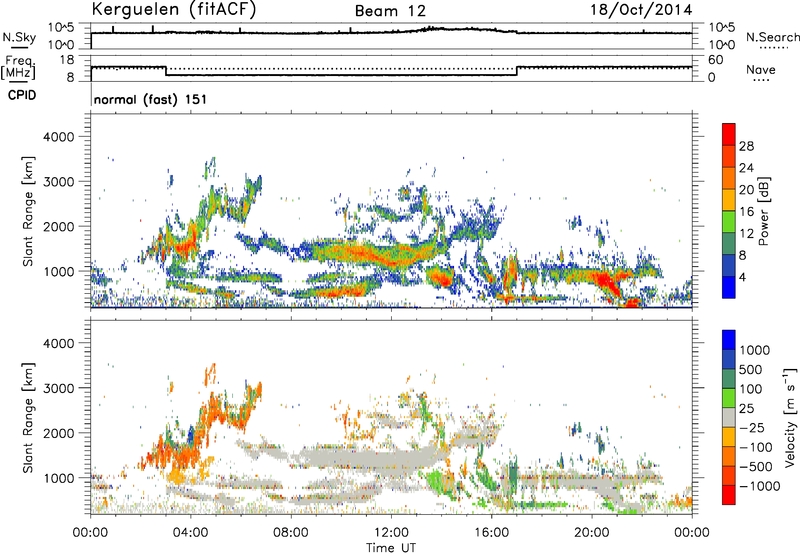
Task: Click the '12:00' time tick label
Action: pos(391,533)
